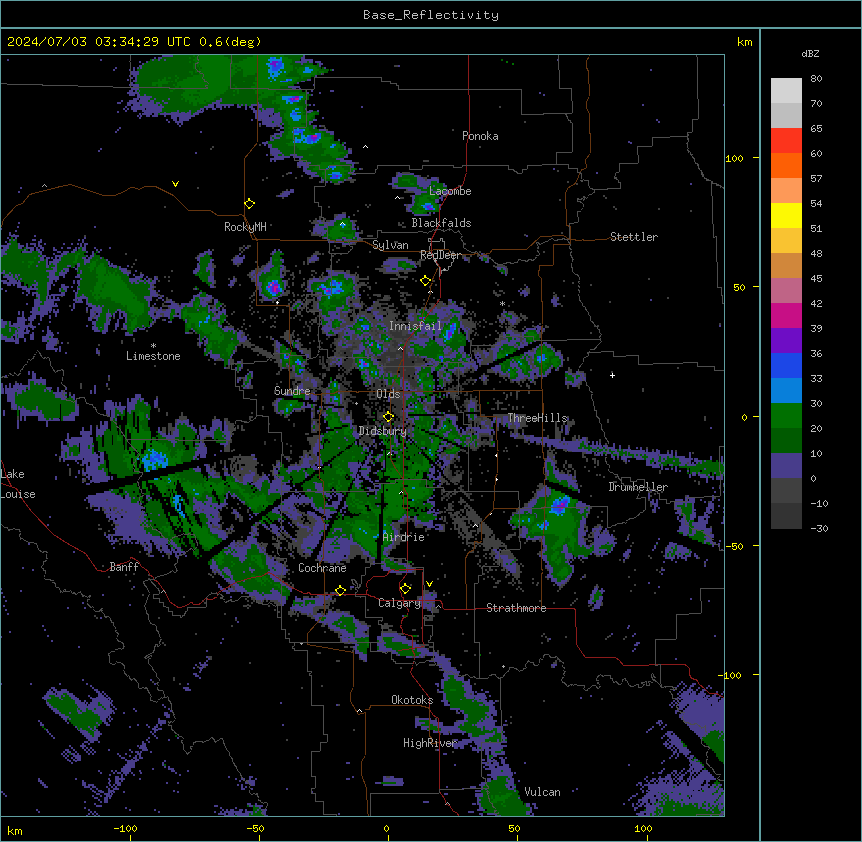Click the Ponoka city label

(x=480, y=136)
